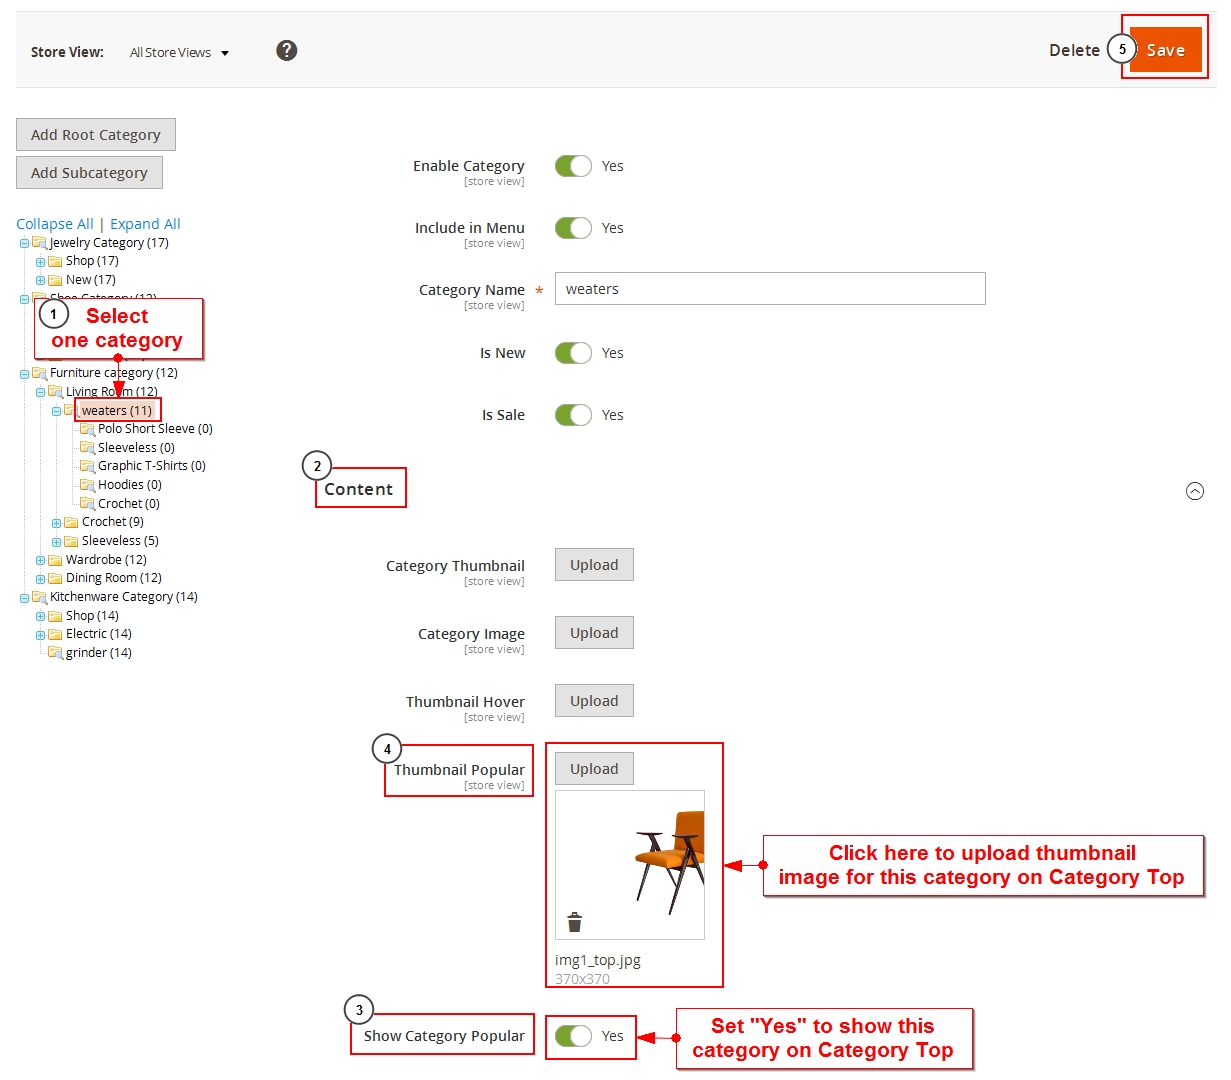
Task: Click the Dining Room folder icon
Action: tap(56, 578)
